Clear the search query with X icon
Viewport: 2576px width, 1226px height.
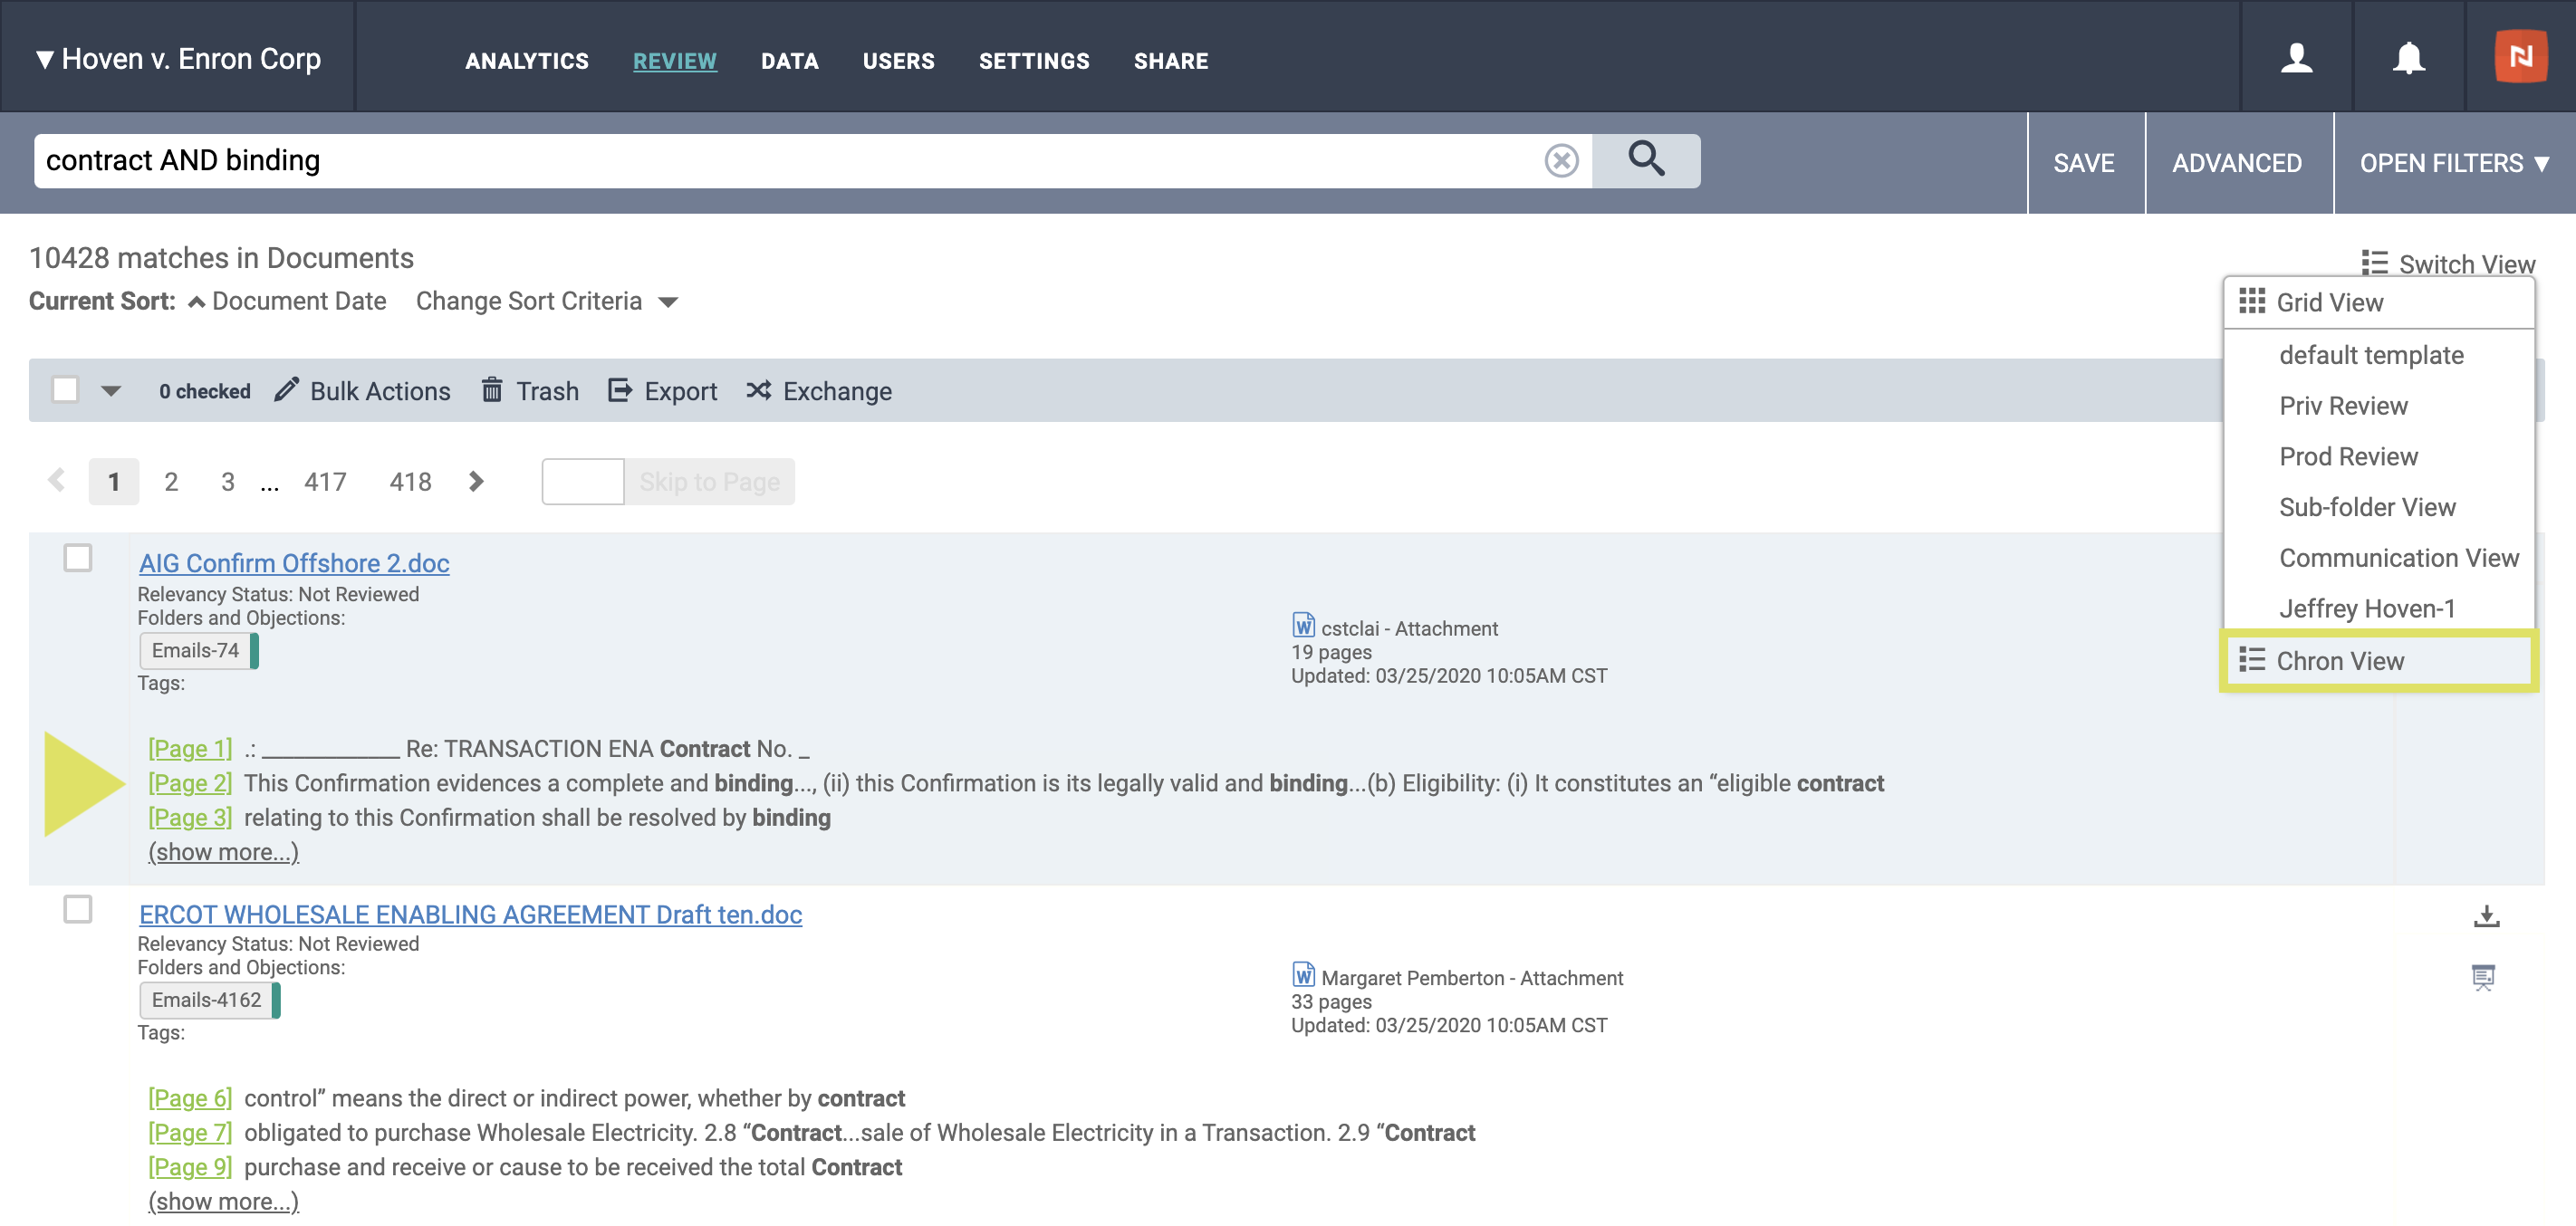pos(1560,160)
